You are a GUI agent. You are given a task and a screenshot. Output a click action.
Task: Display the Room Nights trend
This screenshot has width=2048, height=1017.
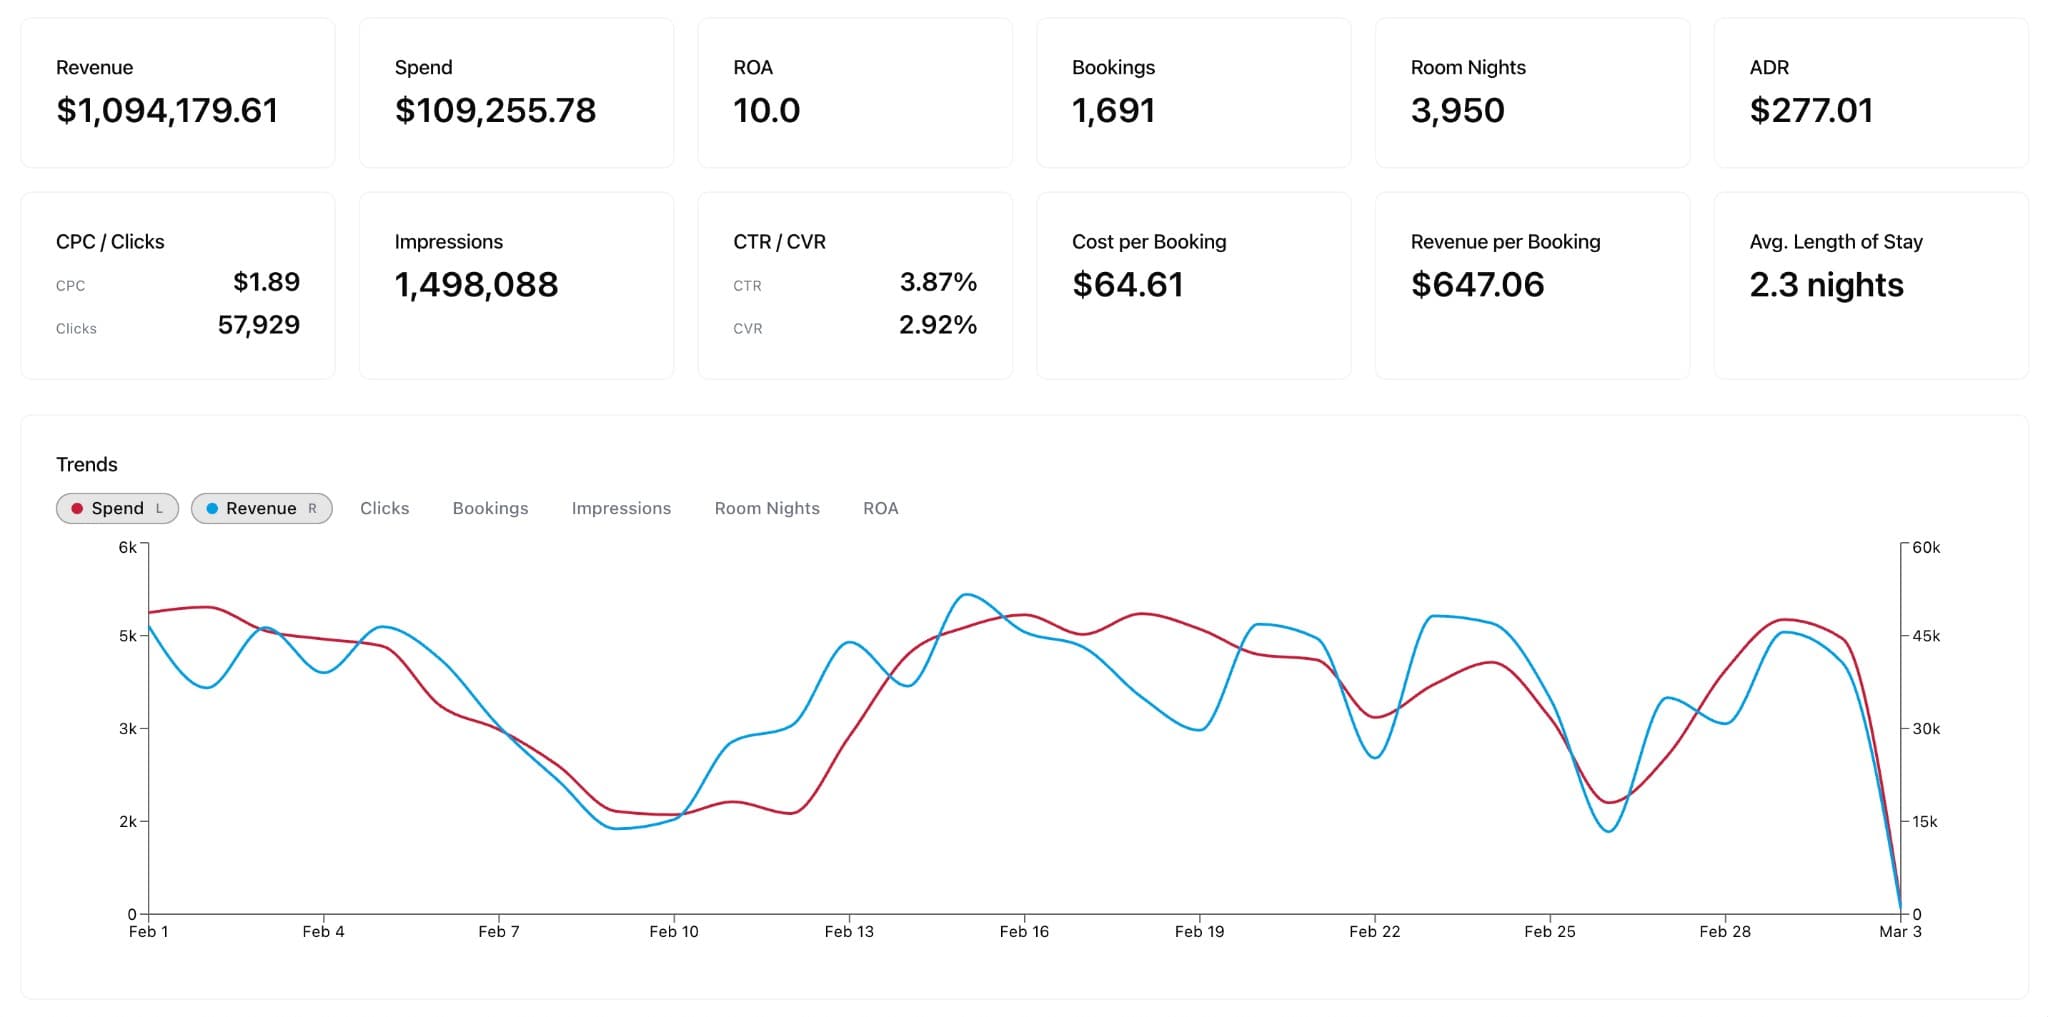coord(766,508)
